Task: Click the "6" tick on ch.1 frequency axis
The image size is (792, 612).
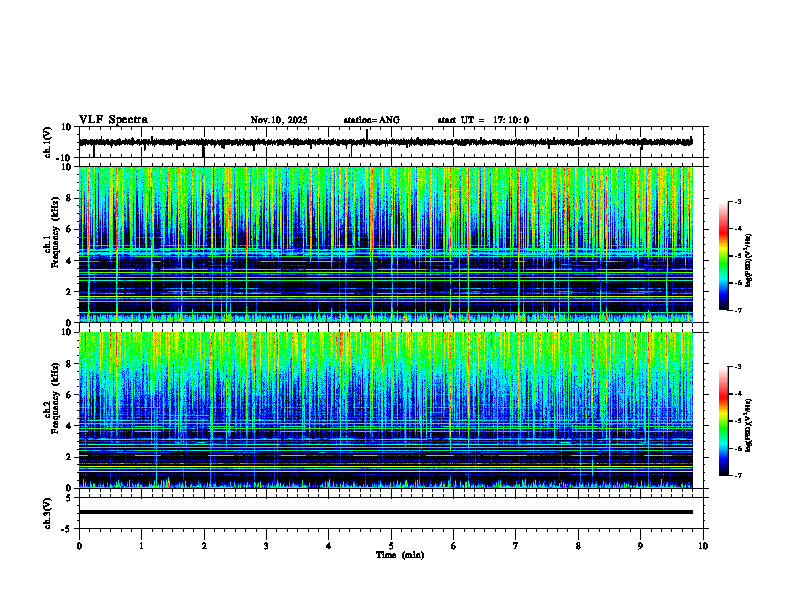Action: (70, 229)
